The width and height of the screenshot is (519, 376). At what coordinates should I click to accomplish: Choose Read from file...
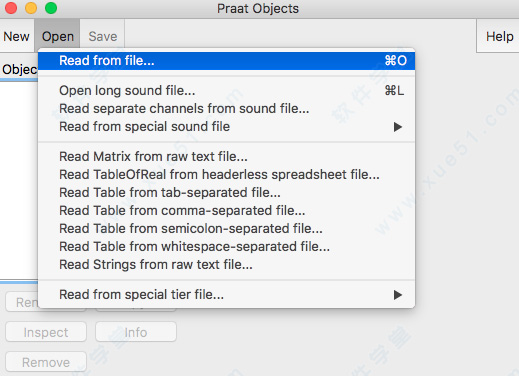[x=227, y=61]
